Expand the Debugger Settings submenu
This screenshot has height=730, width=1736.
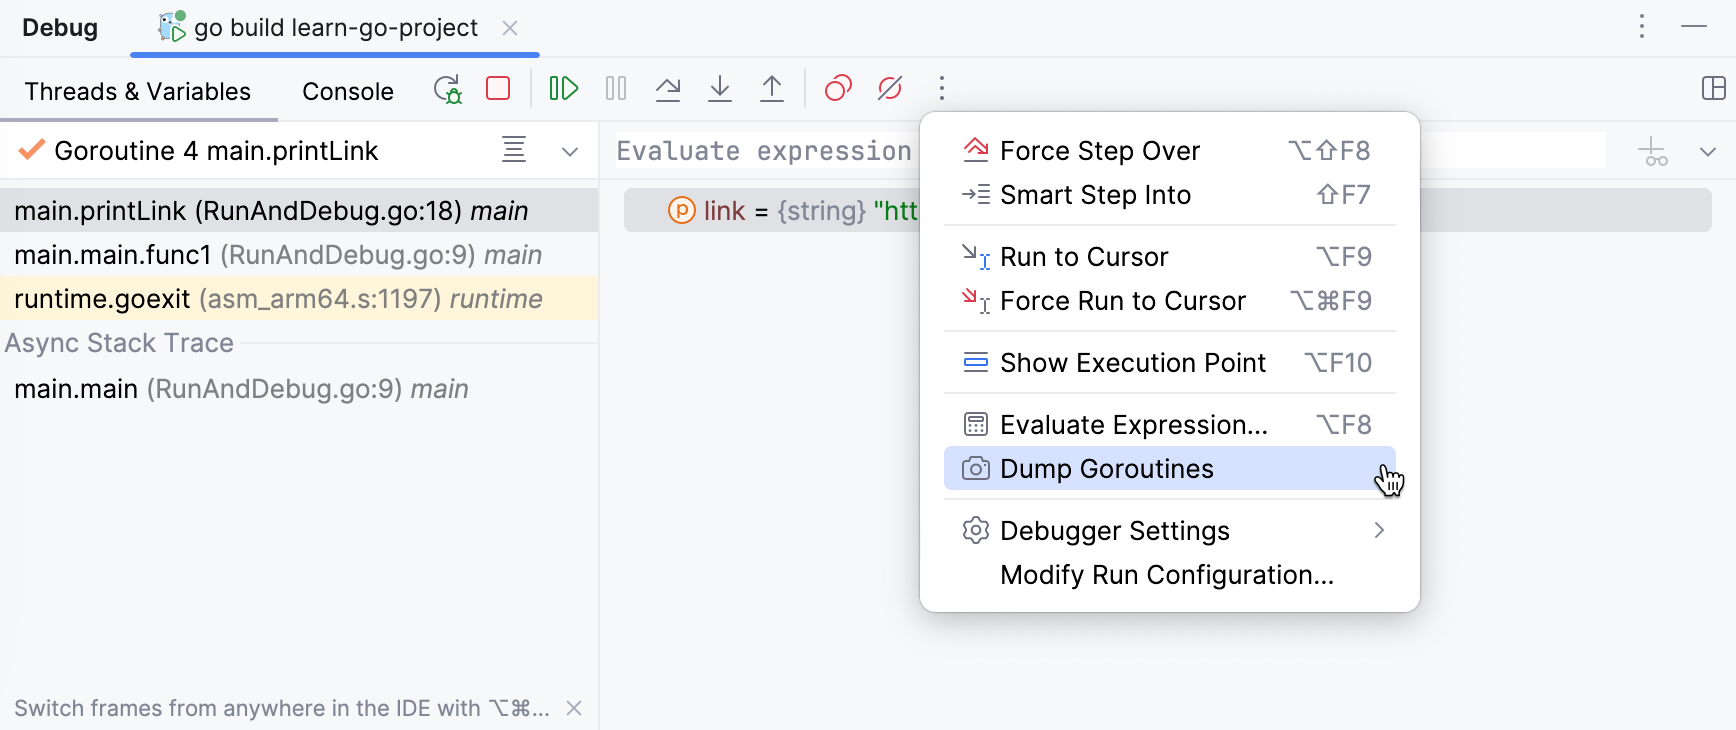click(1379, 531)
